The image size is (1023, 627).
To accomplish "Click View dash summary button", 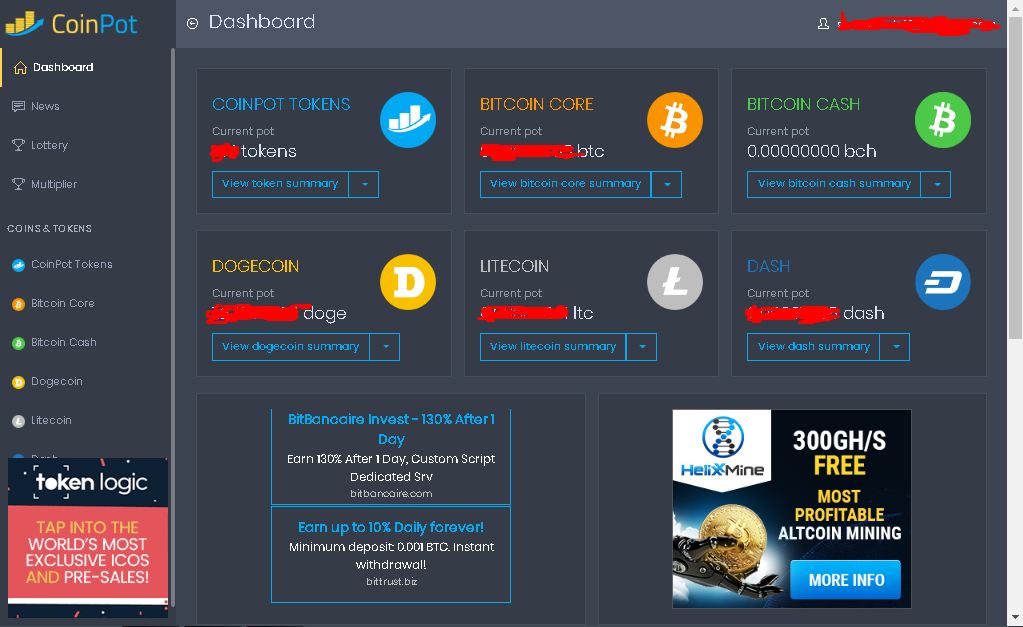I will tap(814, 347).
